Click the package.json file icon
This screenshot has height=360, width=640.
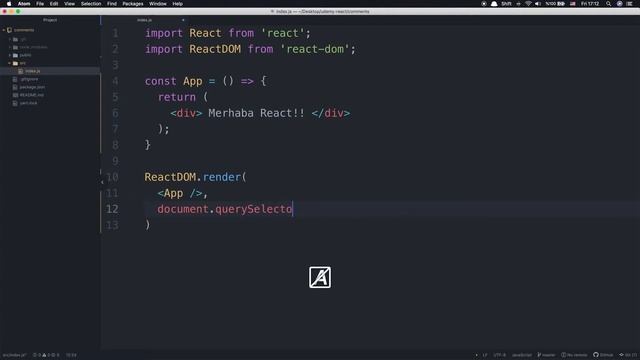point(15,87)
